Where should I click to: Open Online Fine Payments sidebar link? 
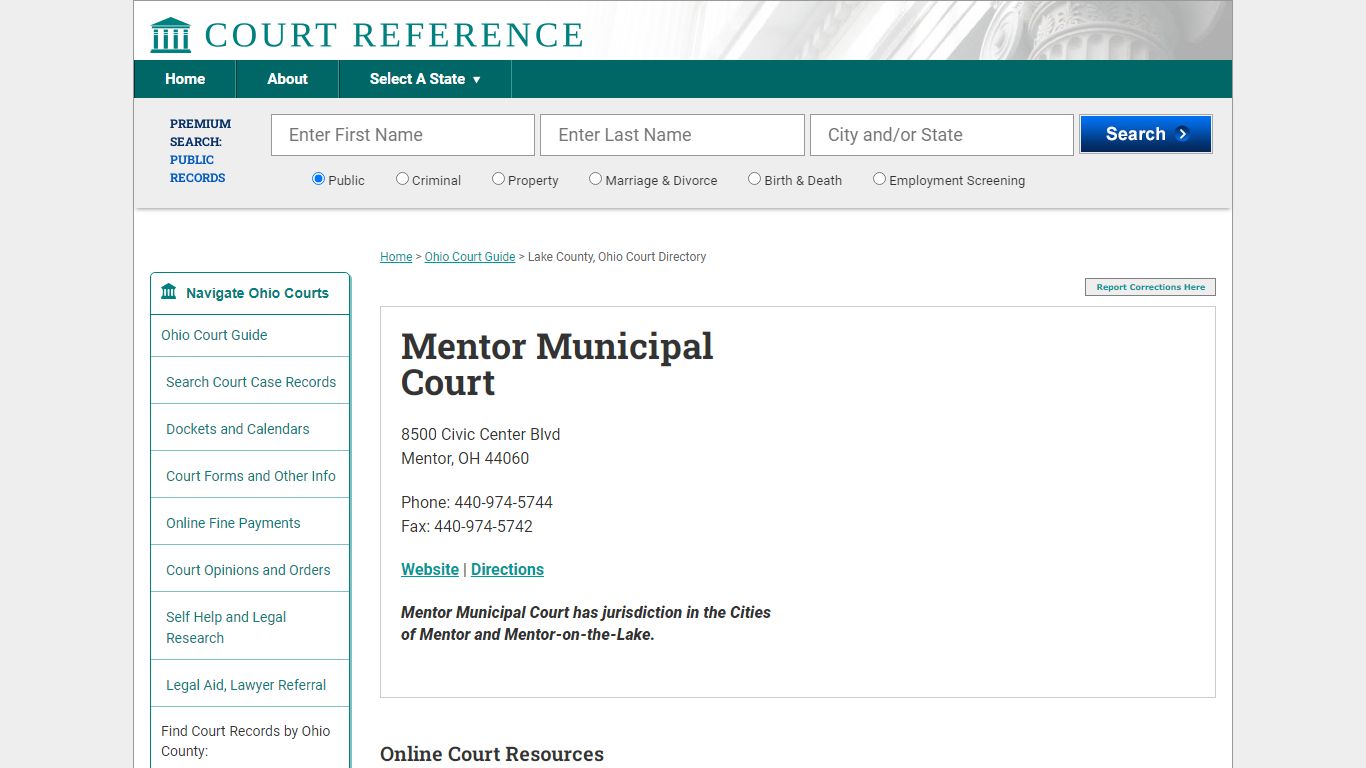233,523
